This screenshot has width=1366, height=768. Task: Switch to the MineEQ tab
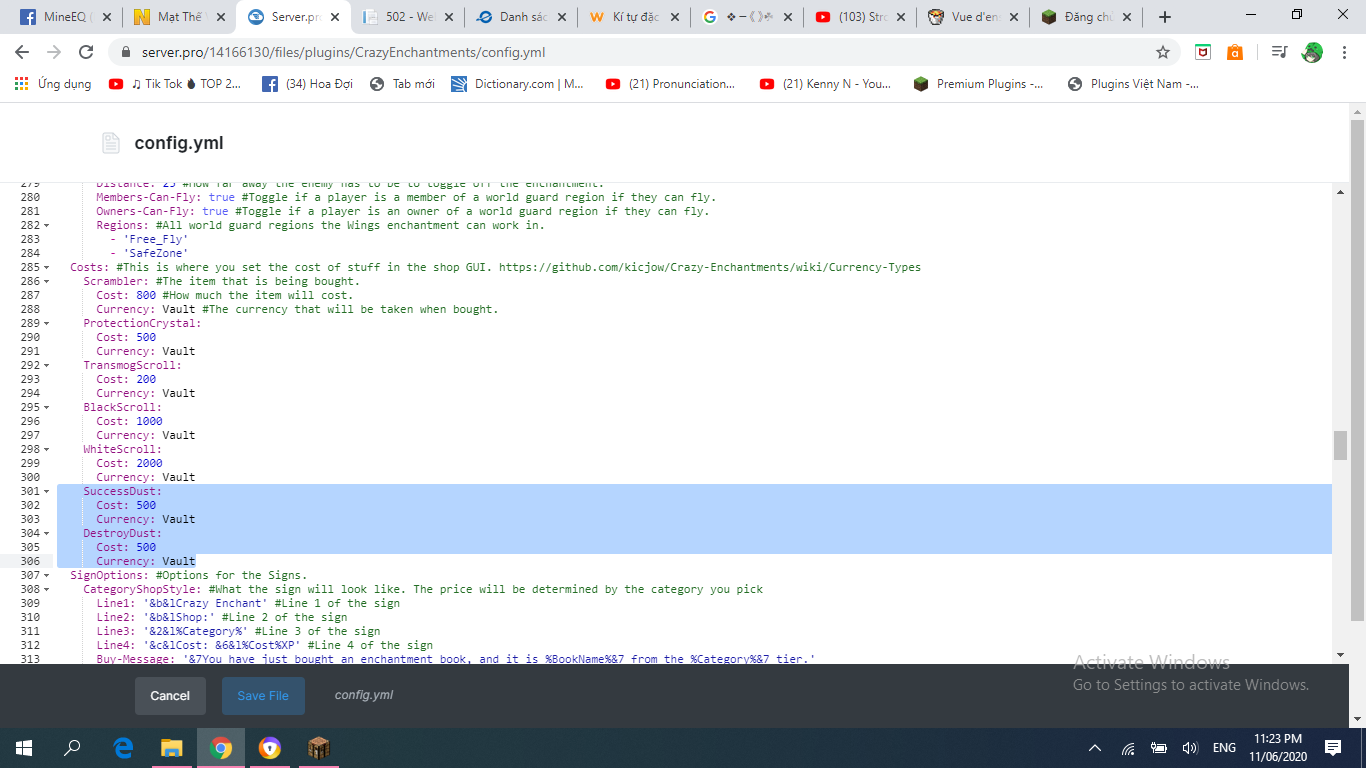[65, 17]
